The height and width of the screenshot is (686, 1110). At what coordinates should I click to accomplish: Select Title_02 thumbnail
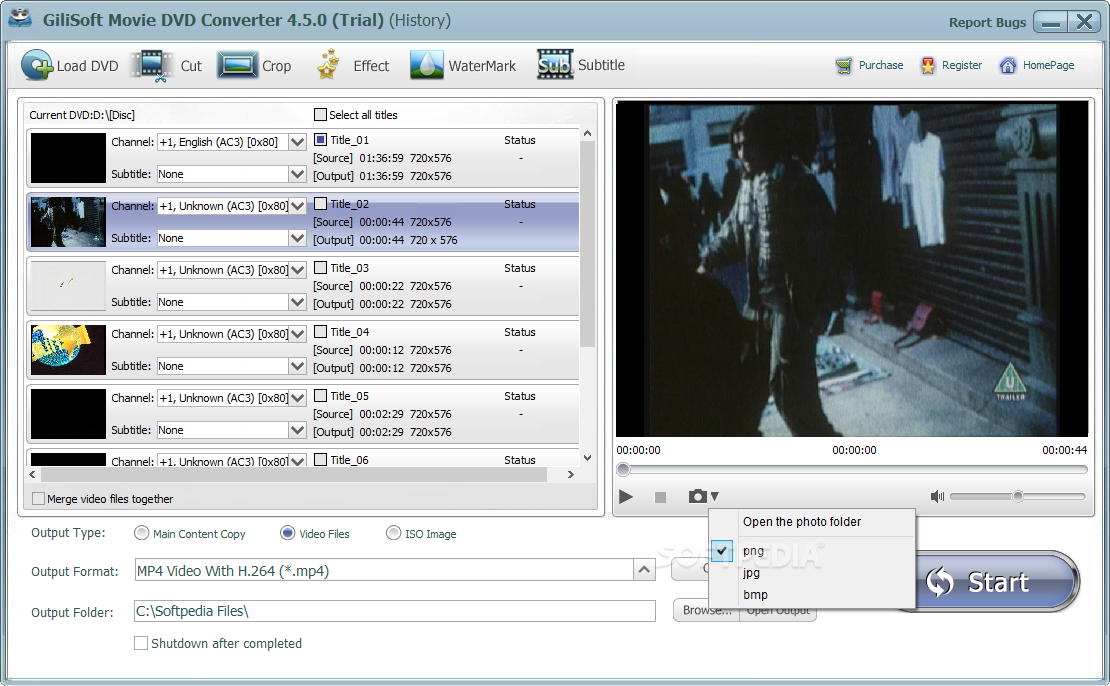(68, 222)
